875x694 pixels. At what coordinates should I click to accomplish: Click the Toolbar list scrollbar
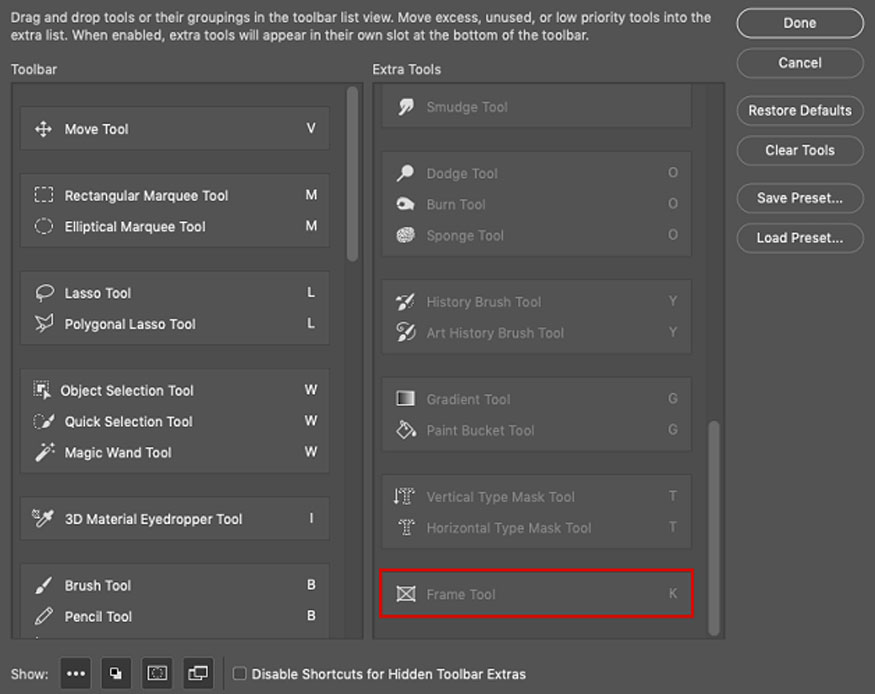352,175
